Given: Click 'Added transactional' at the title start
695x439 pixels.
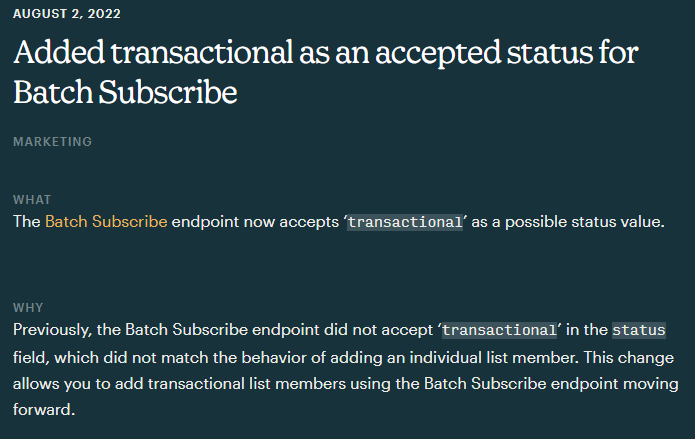Looking at the screenshot, I should point(153,52).
